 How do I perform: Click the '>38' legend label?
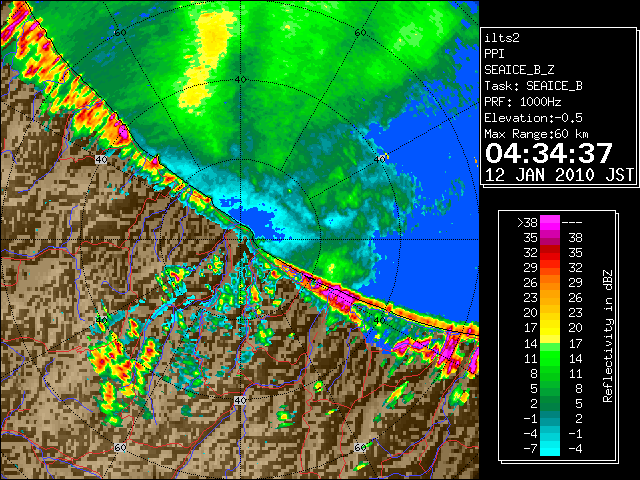click(x=527, y=223)
